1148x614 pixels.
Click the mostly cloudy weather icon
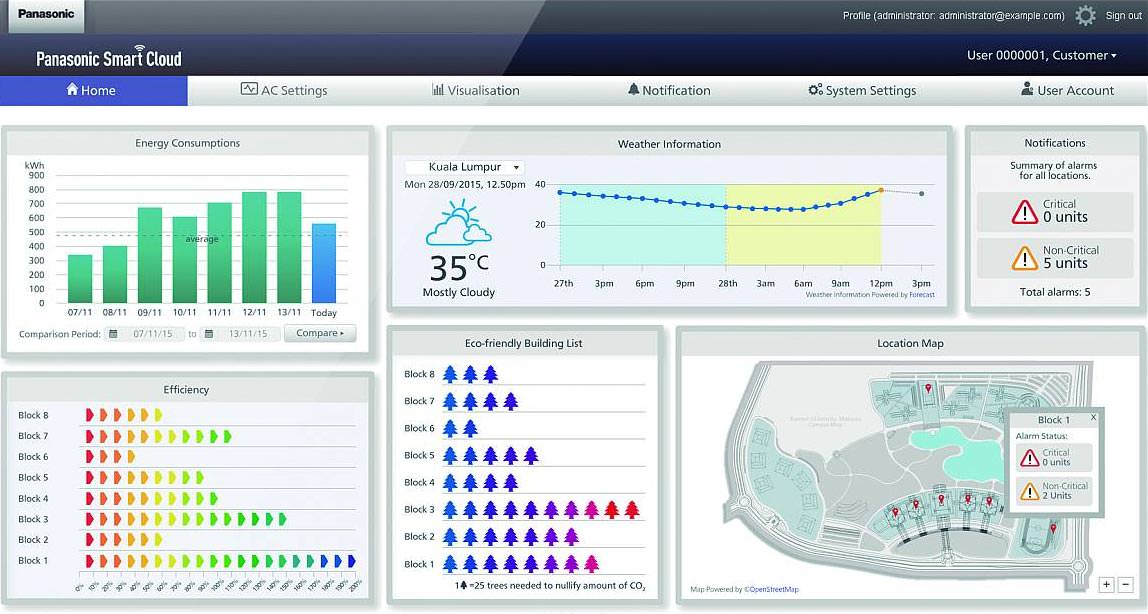tap(458, 222)
